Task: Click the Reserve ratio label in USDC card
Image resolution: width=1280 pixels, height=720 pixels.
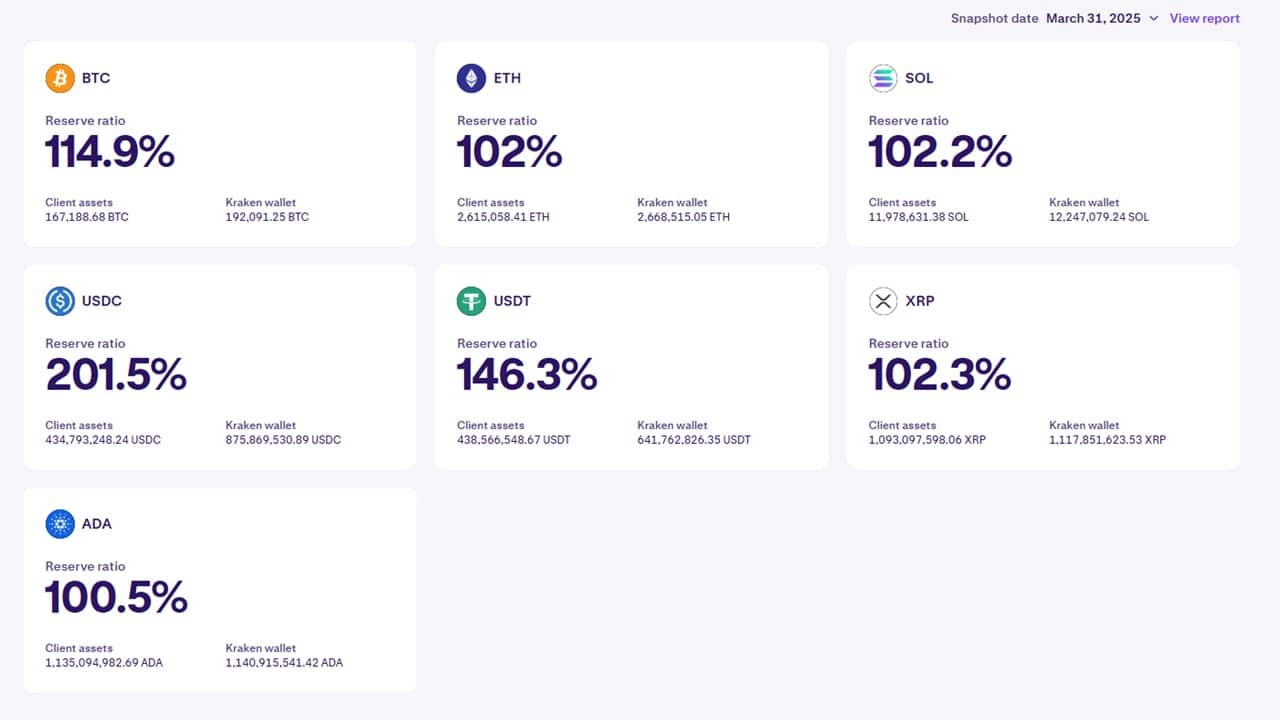Action: coord(85,344)
